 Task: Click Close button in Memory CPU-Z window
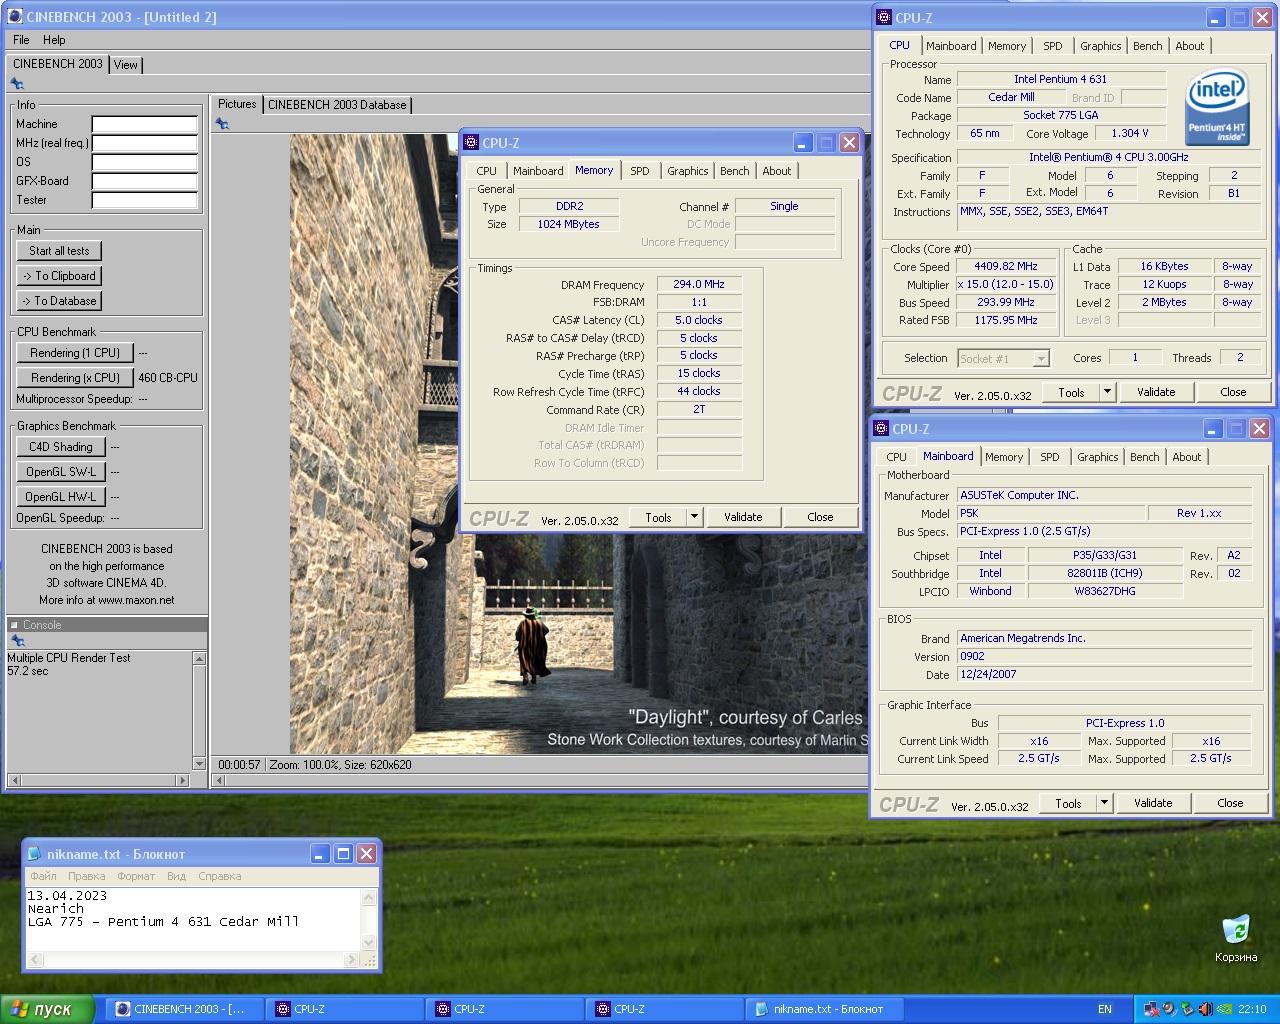point(820,517)
